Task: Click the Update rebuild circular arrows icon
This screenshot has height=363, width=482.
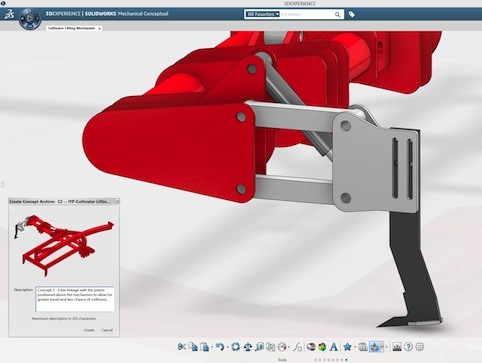Action: click(x=235, y=347)
